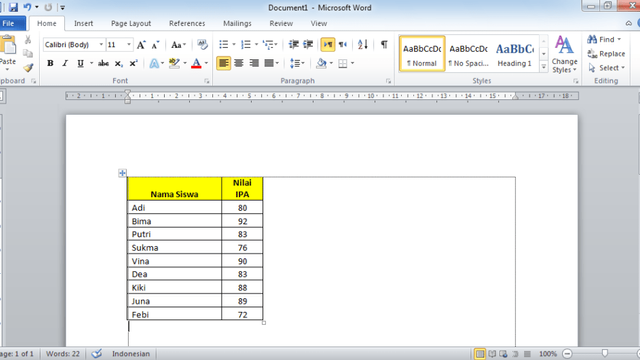640x360 pixels.
Task: Toggle Center alignment
Action: (x=239, y=63)
